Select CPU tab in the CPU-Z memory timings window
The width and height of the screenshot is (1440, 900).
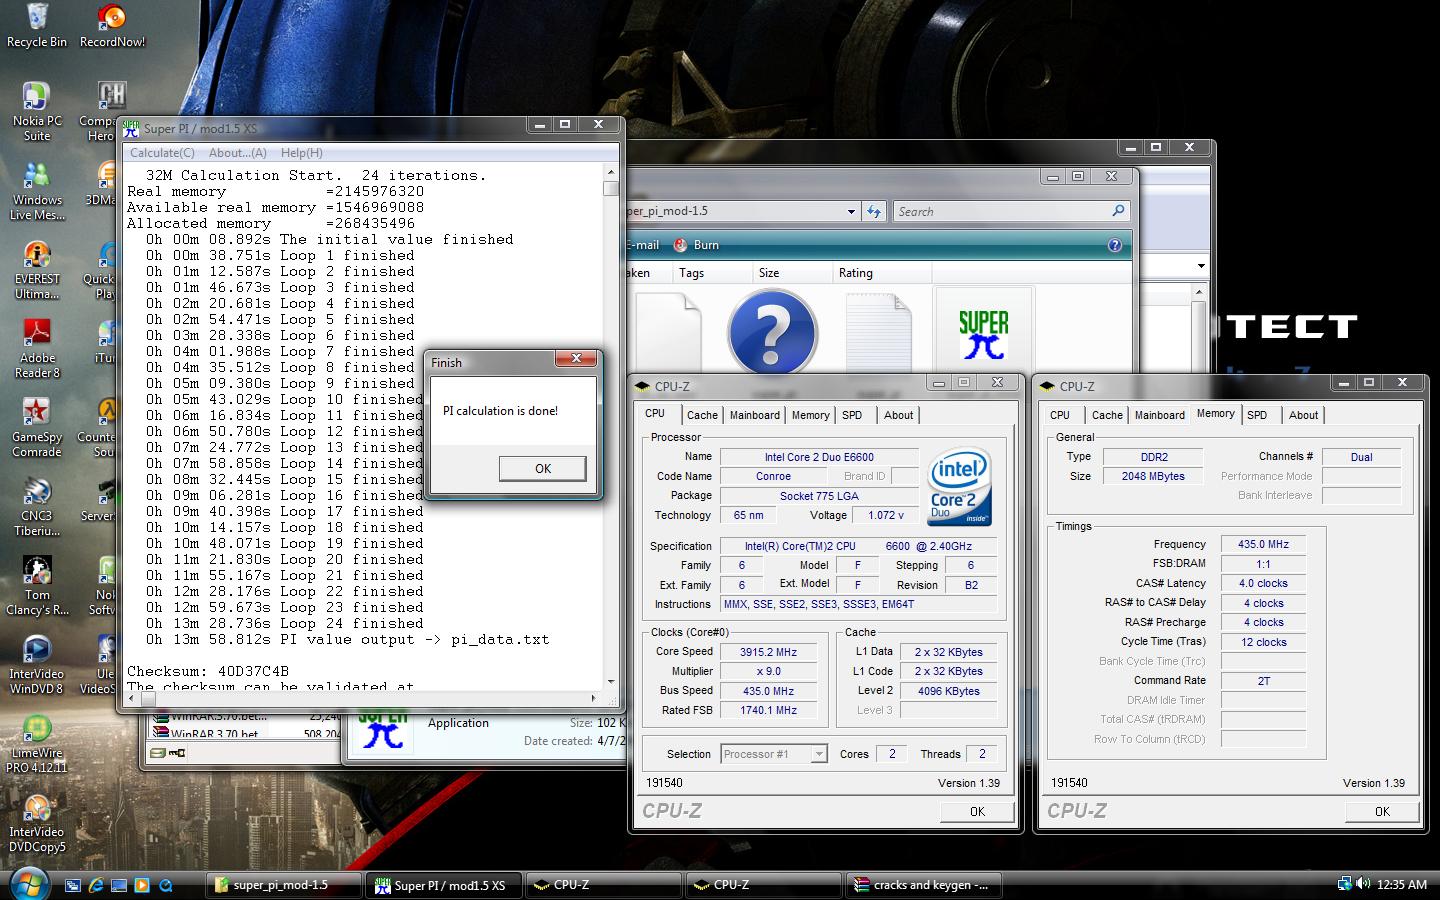coord(1060,415)
